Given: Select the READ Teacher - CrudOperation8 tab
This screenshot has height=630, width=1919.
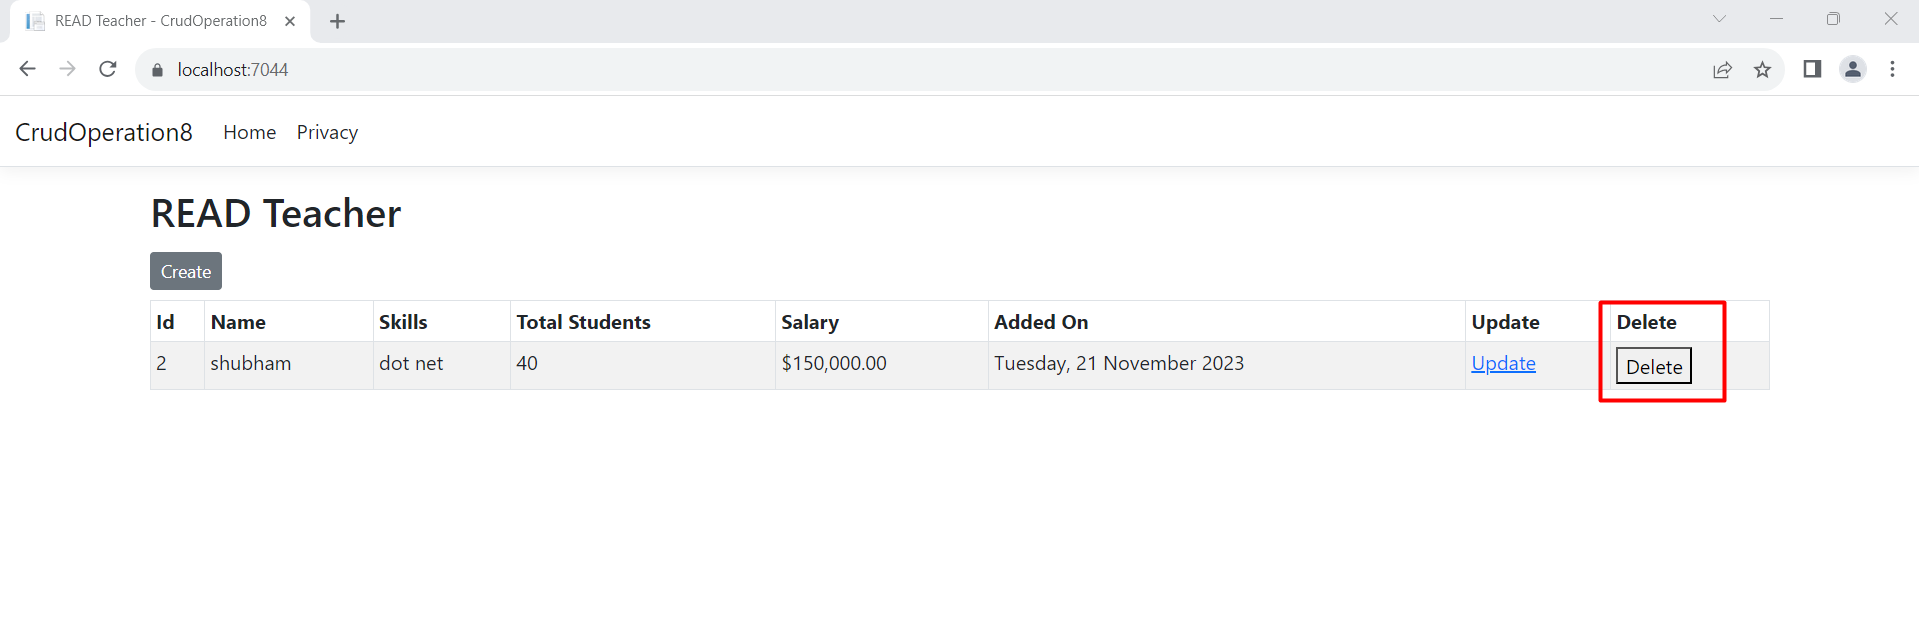Looking at the screenshot, I should (160, 21).
